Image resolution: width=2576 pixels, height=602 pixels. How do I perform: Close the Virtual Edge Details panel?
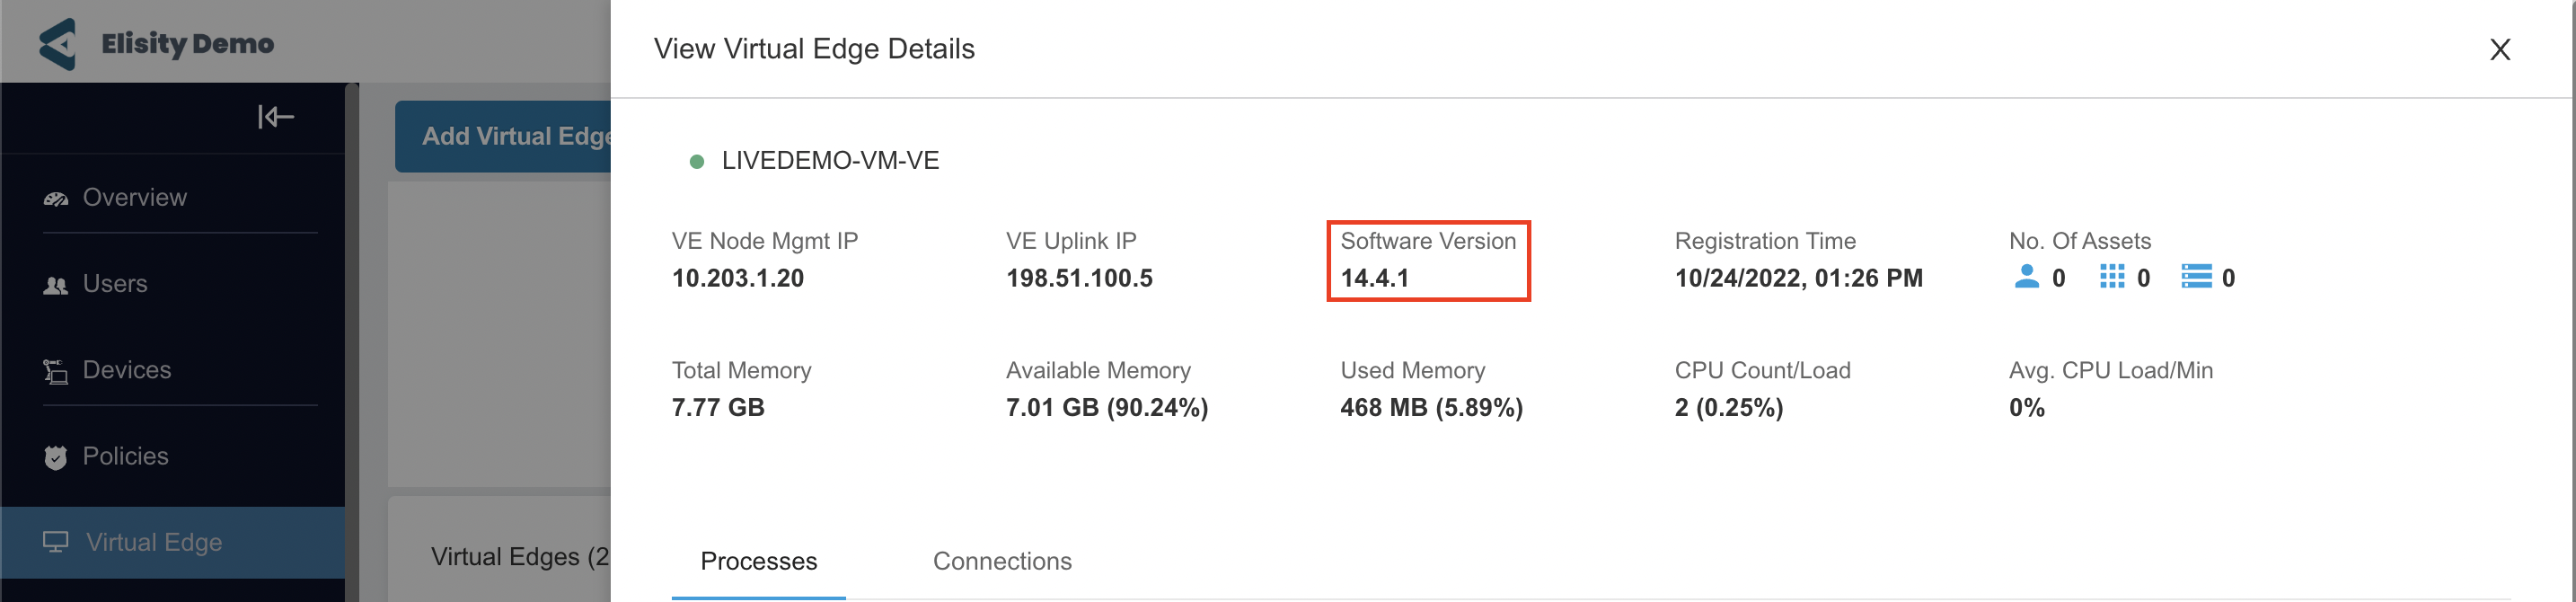[2499, 49]
